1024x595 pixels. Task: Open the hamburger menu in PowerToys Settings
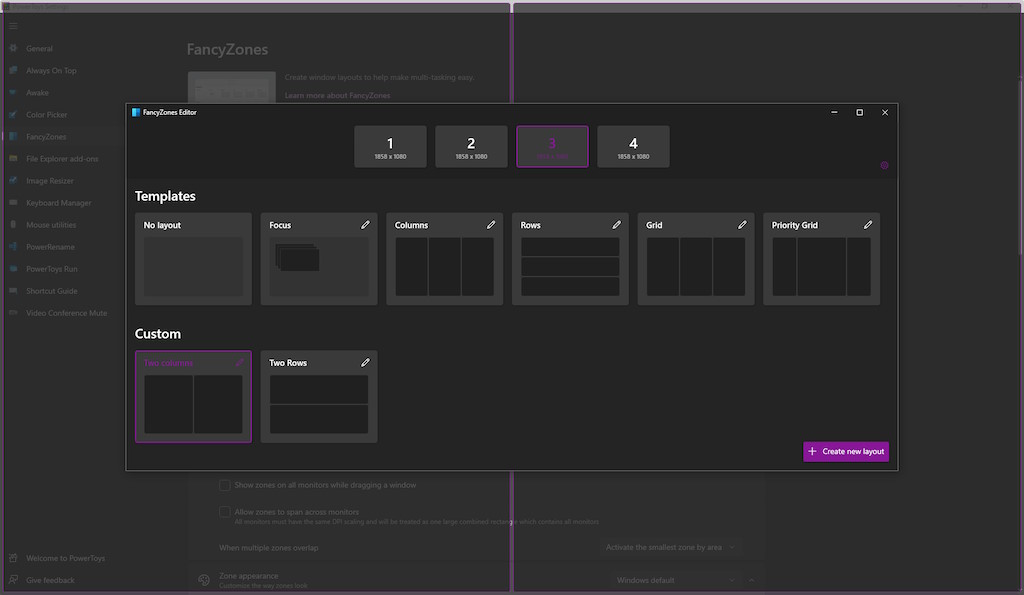pos(13,26)
